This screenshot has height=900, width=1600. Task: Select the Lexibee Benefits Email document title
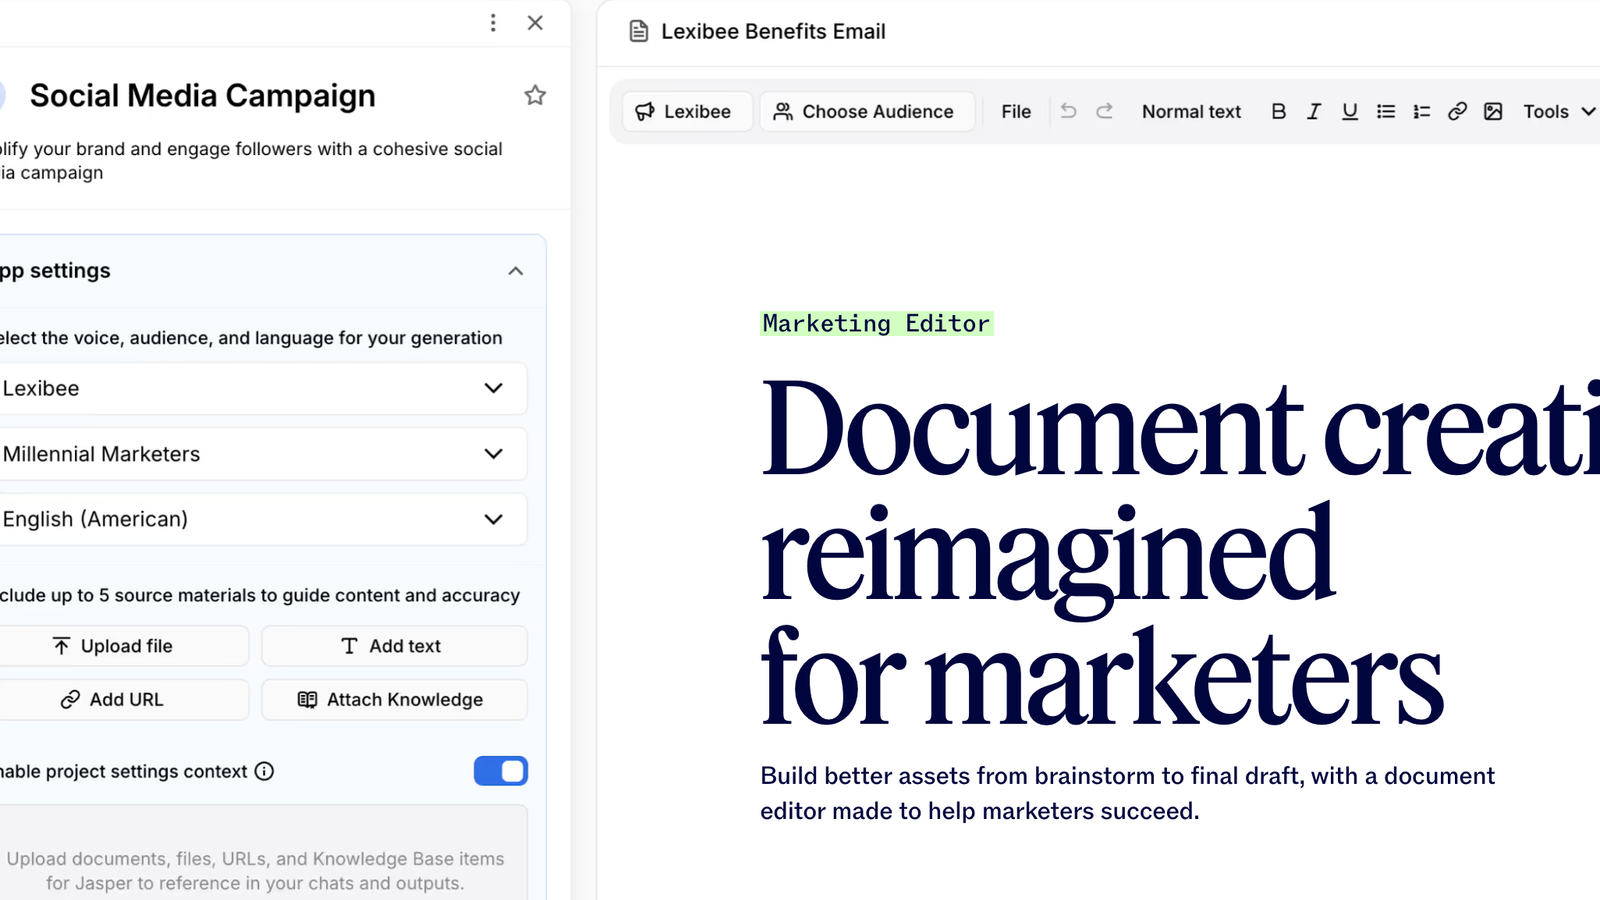(773, 31)
